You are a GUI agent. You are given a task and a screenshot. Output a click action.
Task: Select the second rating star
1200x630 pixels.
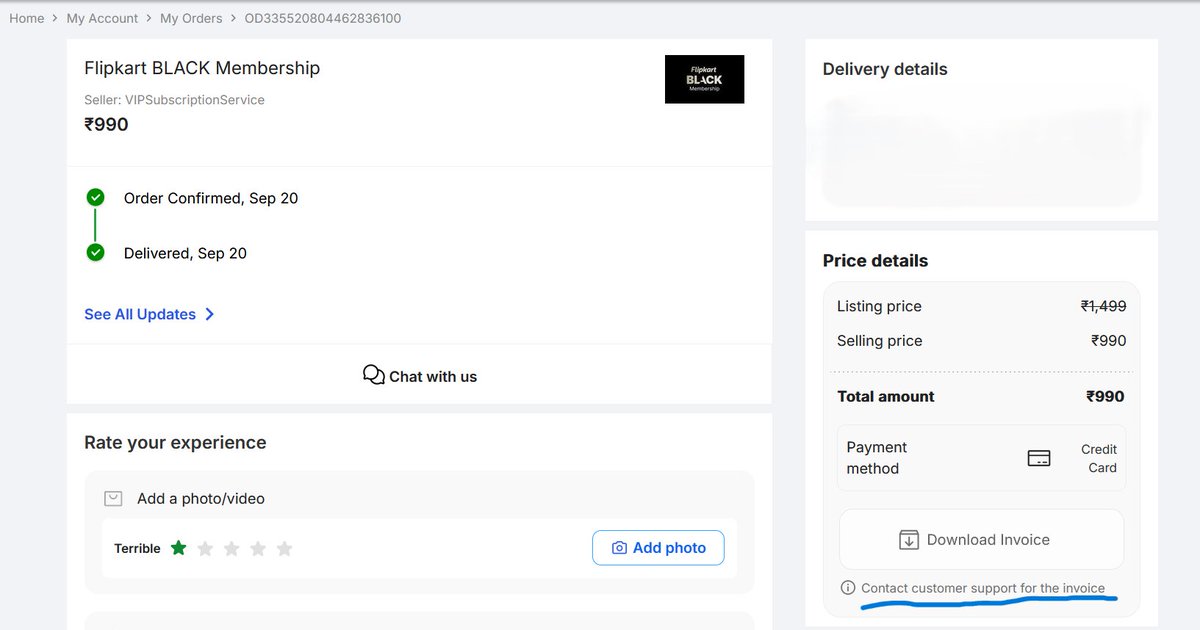coord(205,548)
